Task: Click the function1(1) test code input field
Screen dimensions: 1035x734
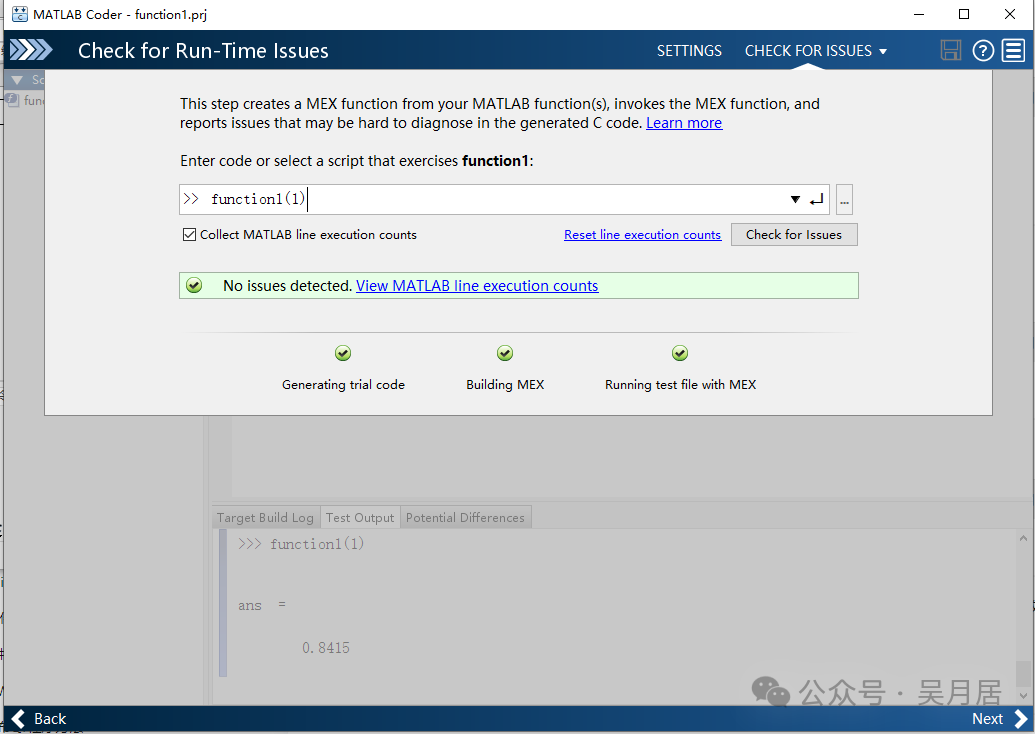Action: point(484,199)
